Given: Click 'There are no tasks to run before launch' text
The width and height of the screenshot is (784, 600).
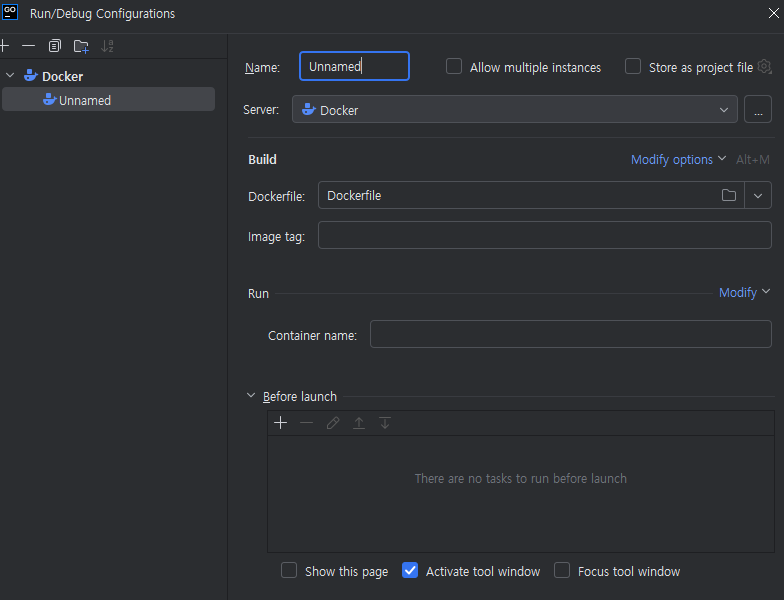Looking at the screenshot, I should (x=520, y=478).
